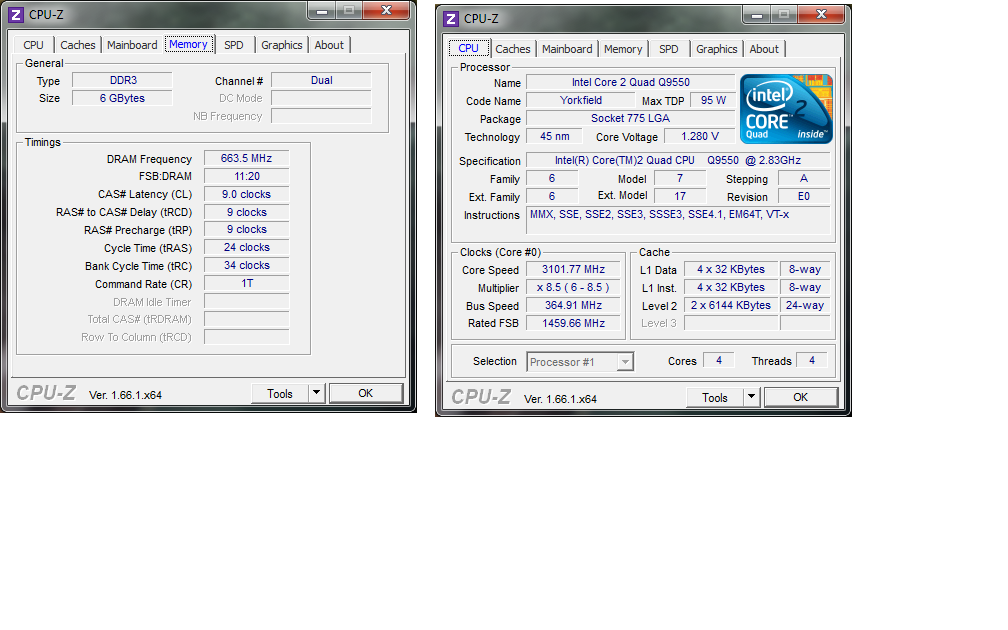Viewport: 1008px width, 630px height.
Task: Click the Cores count value
Action: coord(719,361)
